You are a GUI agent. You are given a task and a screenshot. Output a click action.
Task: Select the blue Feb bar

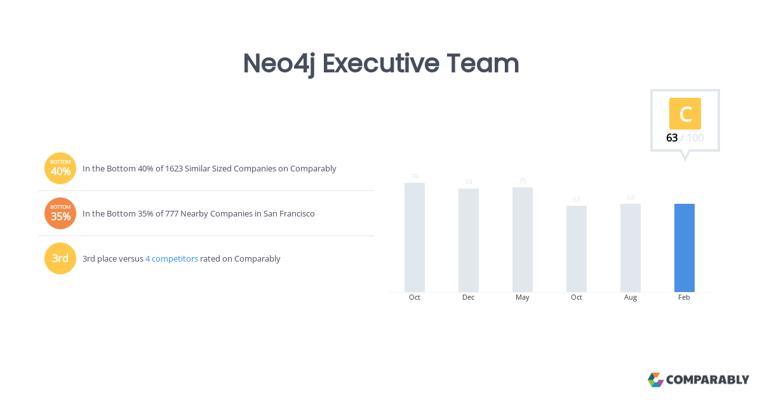684,248
